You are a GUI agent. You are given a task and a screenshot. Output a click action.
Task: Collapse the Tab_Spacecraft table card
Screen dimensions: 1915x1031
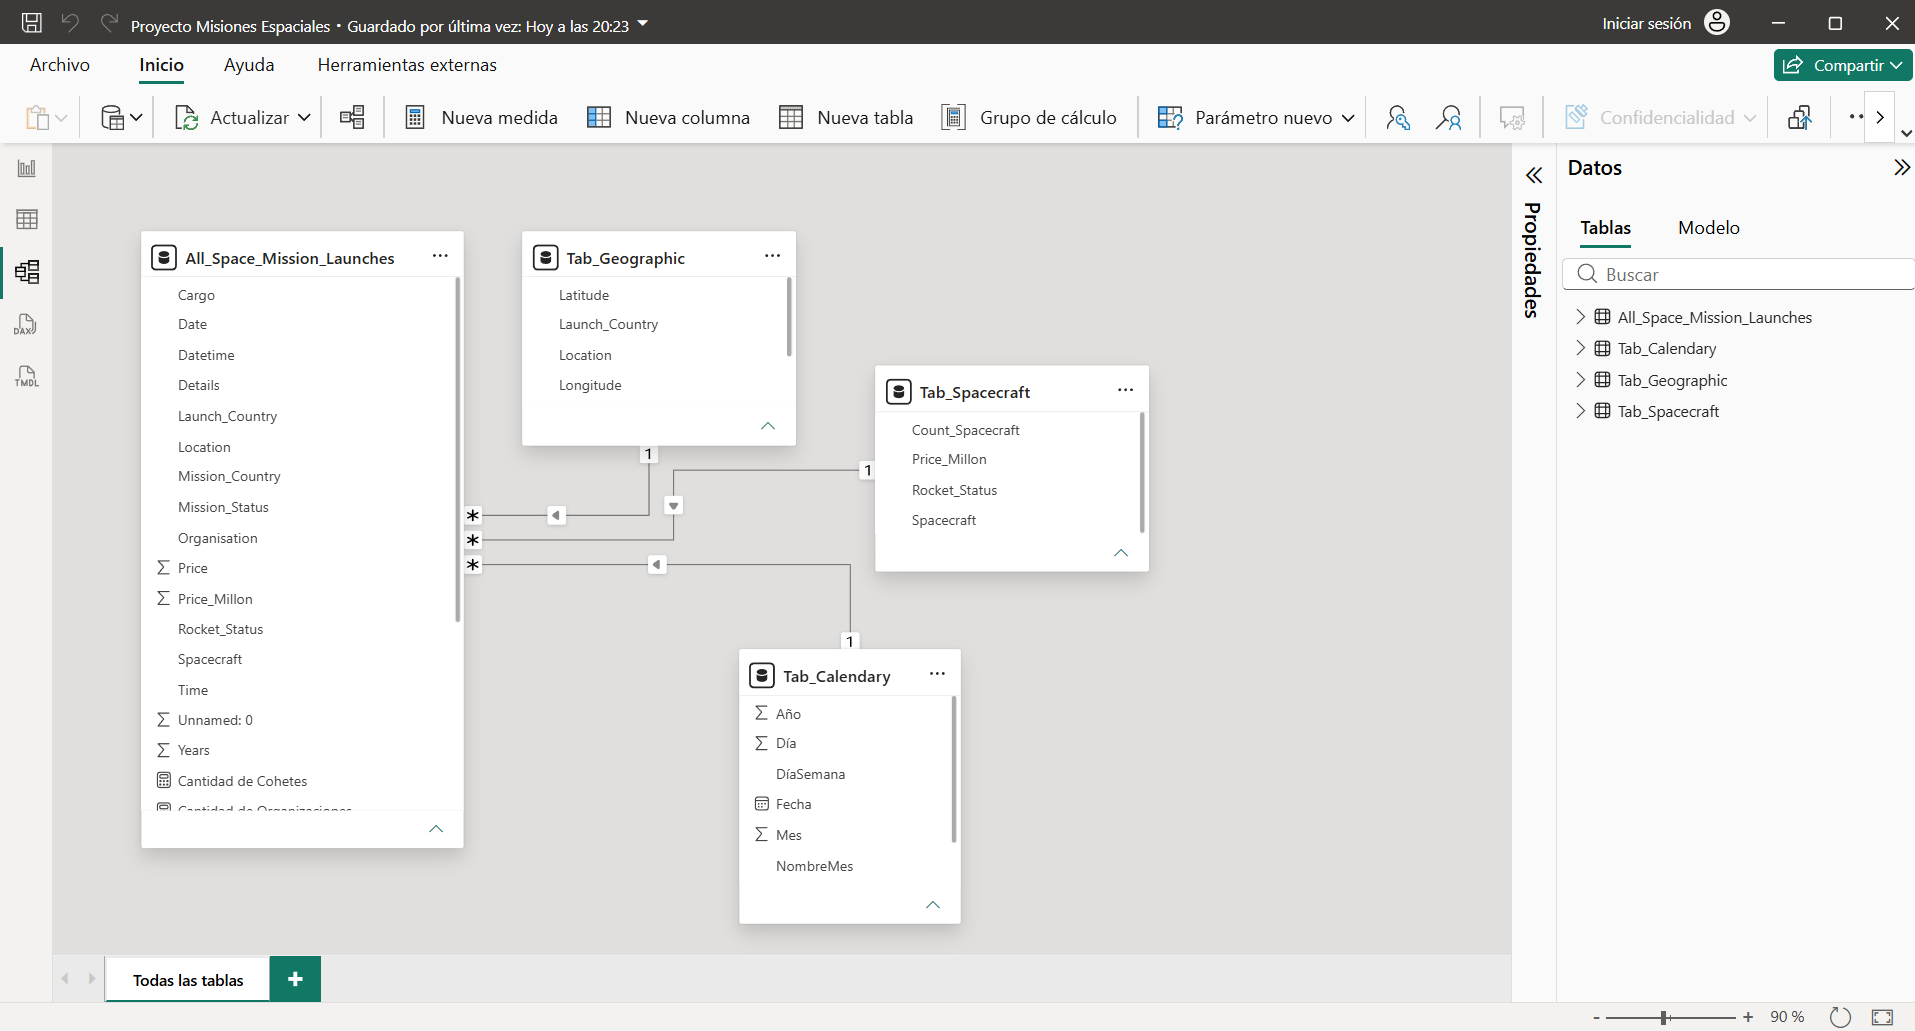tap(1121, 553)
